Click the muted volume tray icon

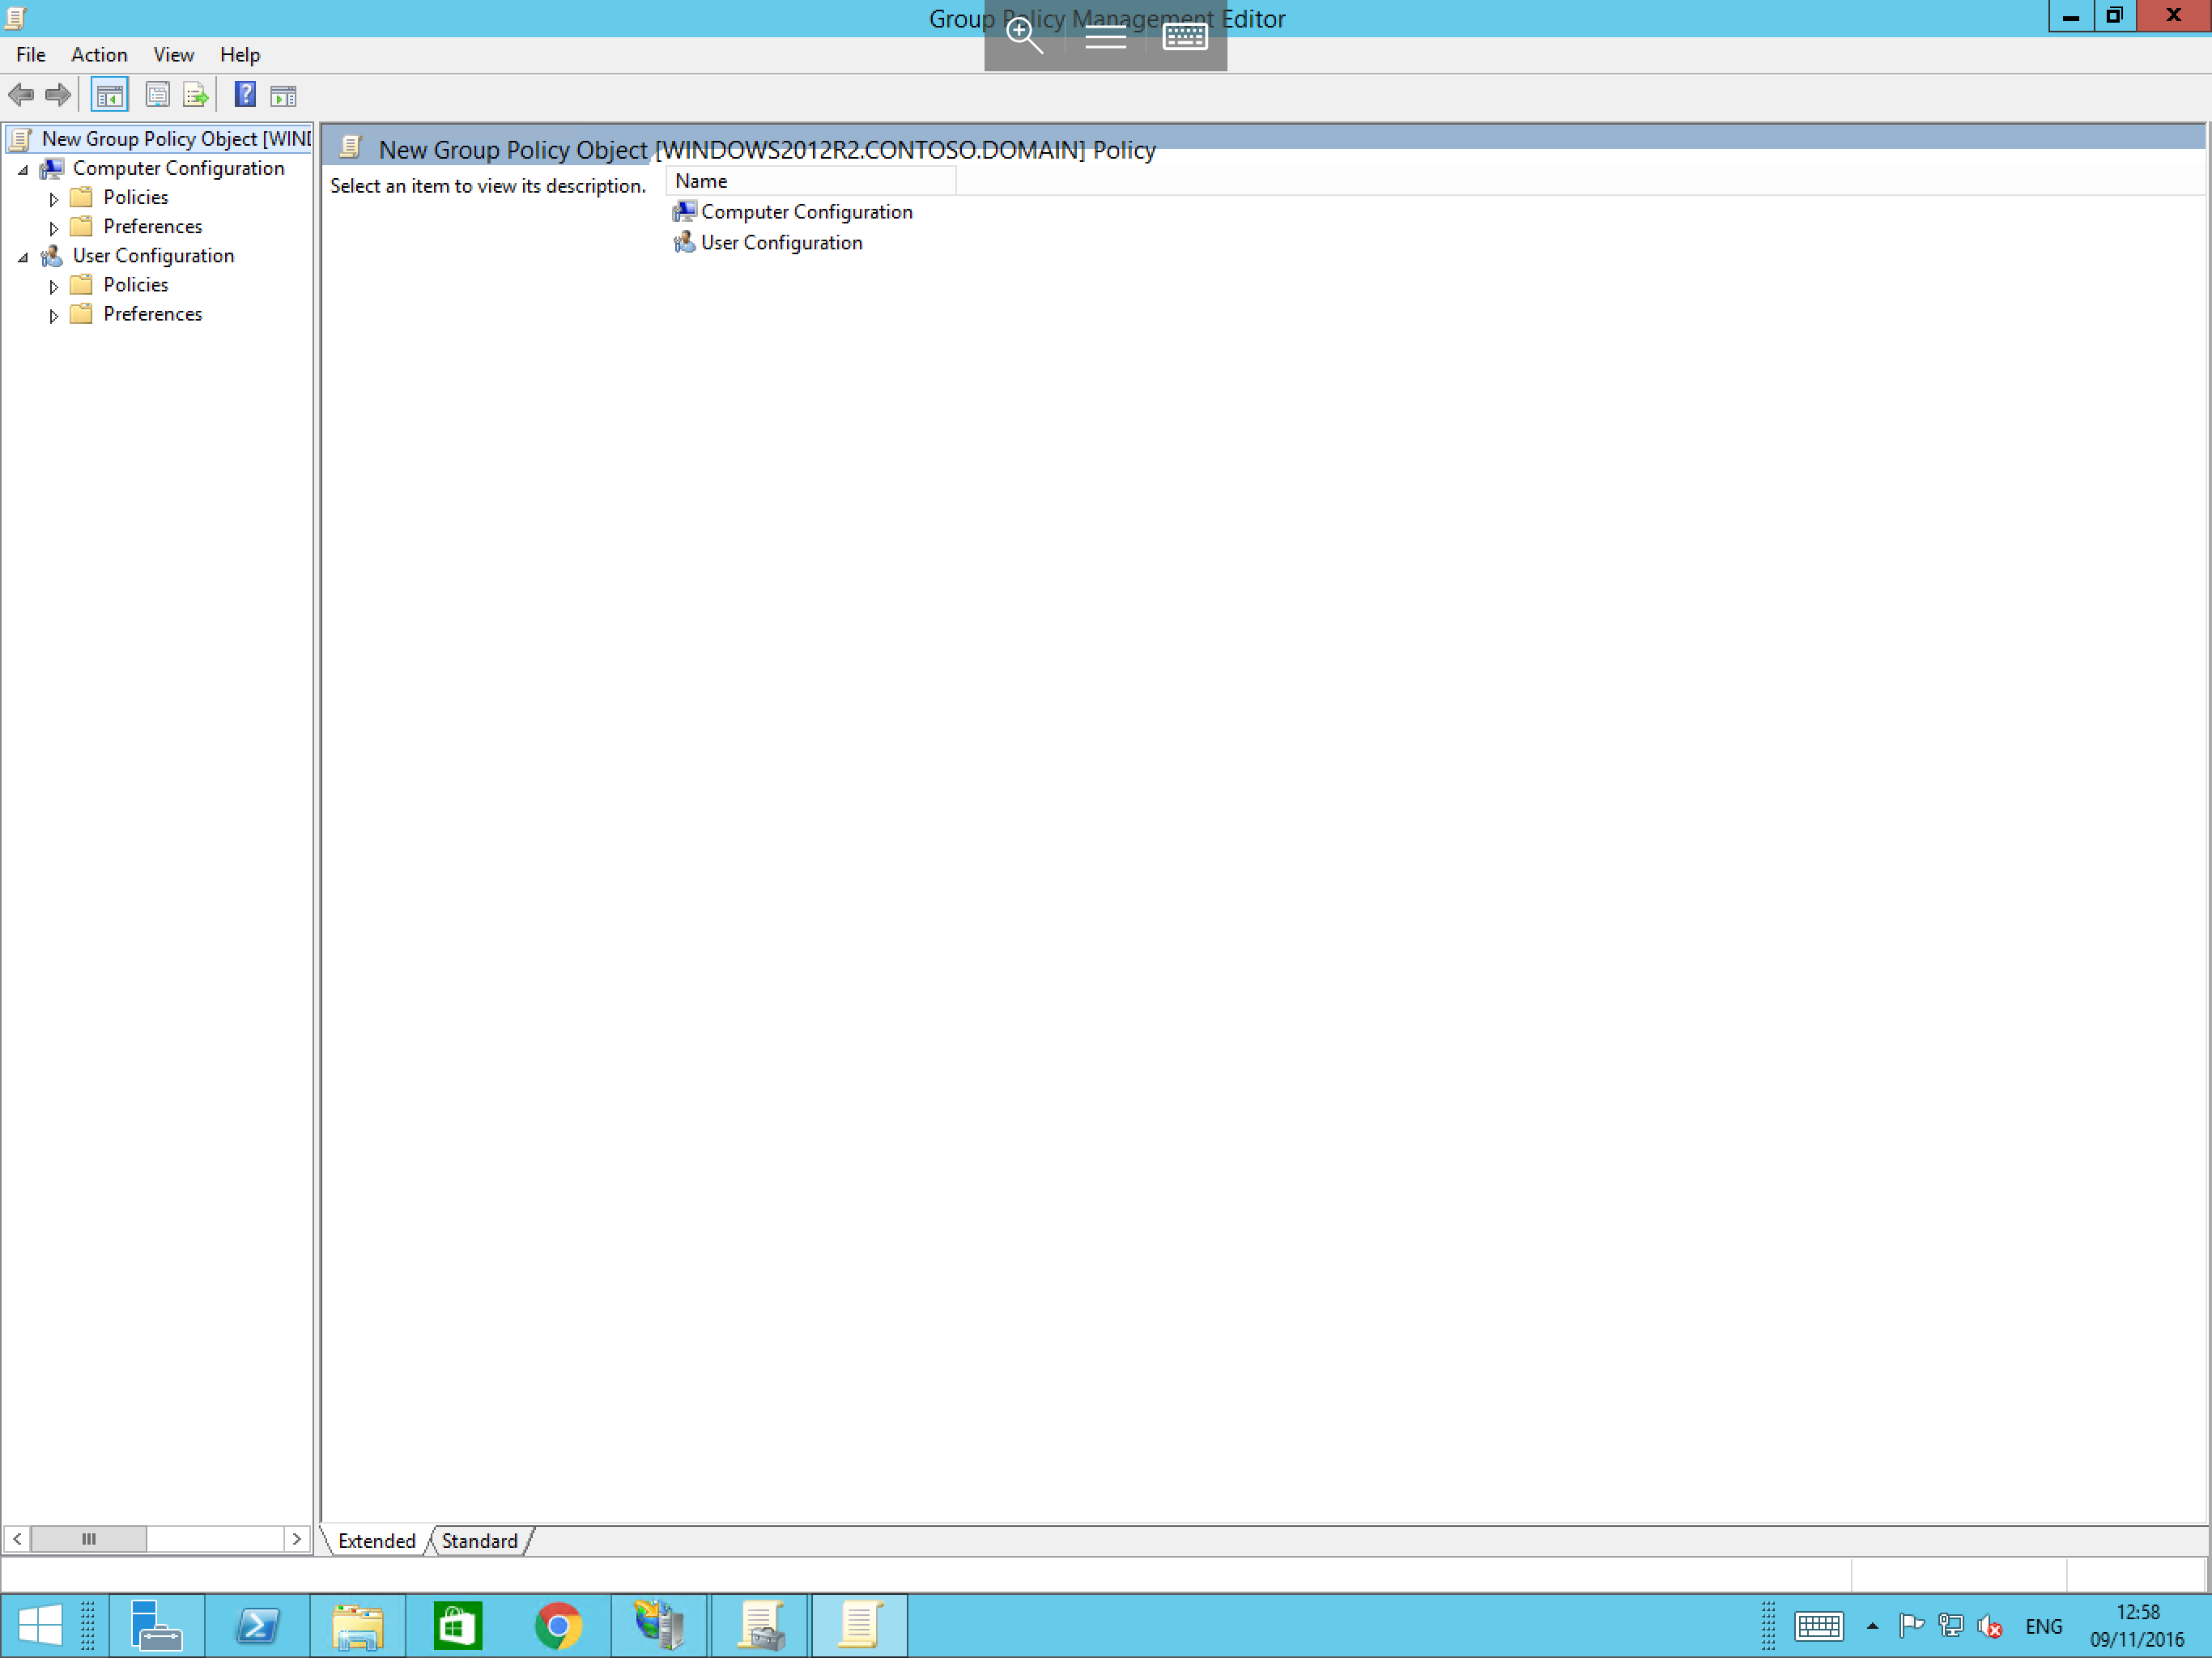(x=1989, y=1627)
